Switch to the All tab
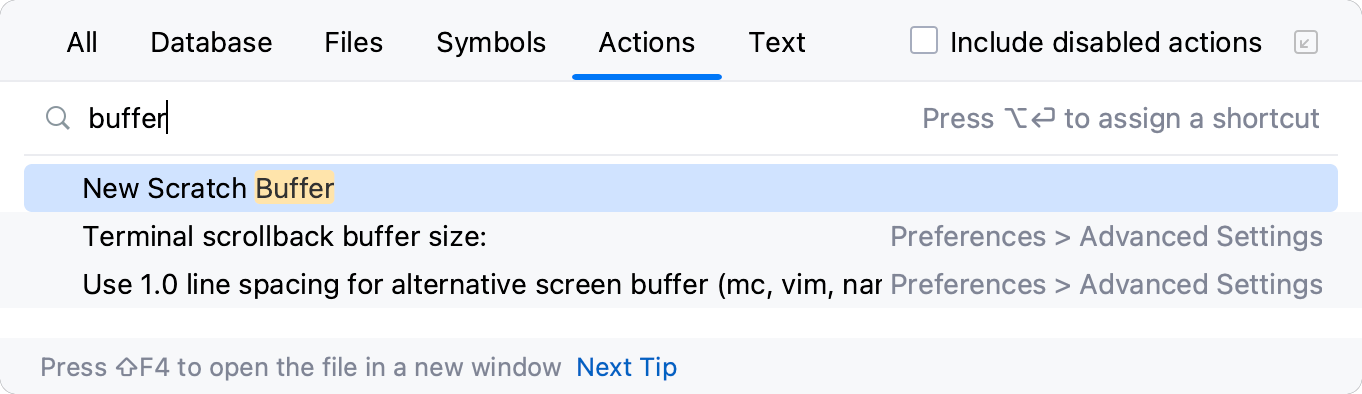The height and width of the screenshot is (394, 1362). click(82, 42)
